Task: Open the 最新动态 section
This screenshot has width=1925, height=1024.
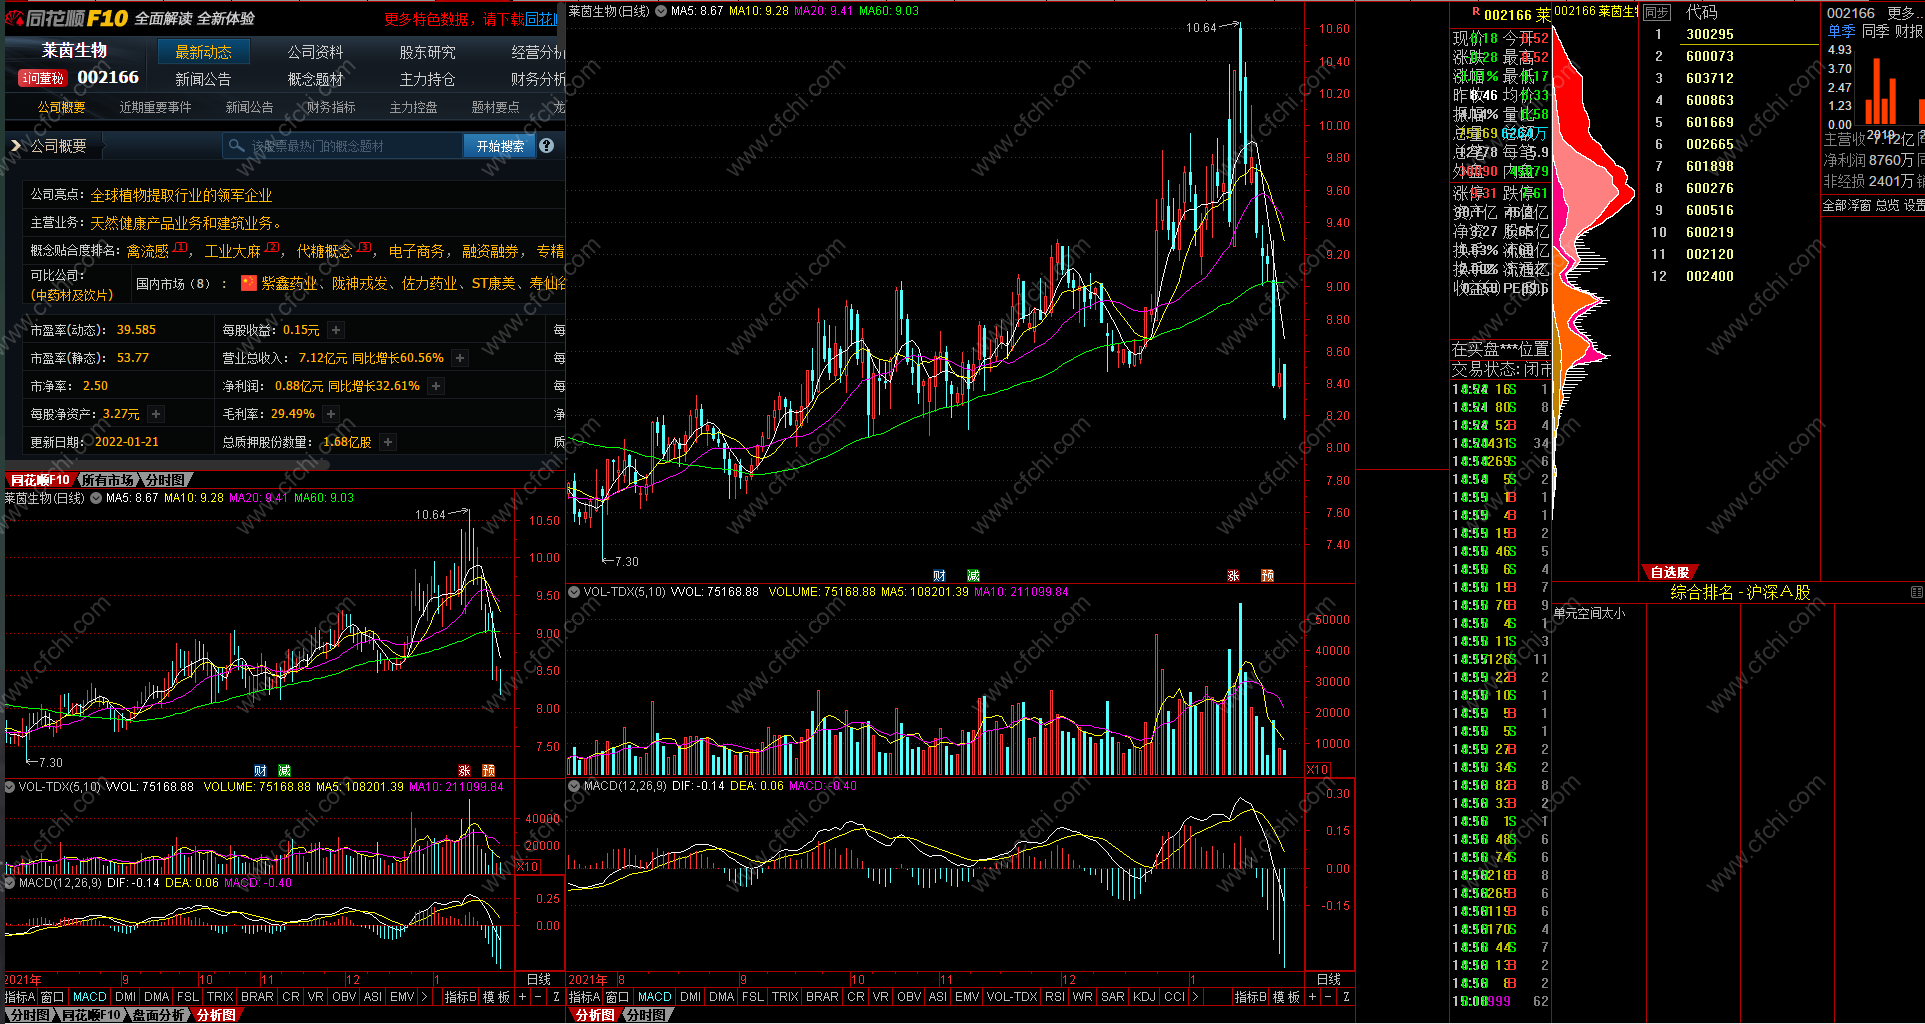Action: click(x=203, y=52)
